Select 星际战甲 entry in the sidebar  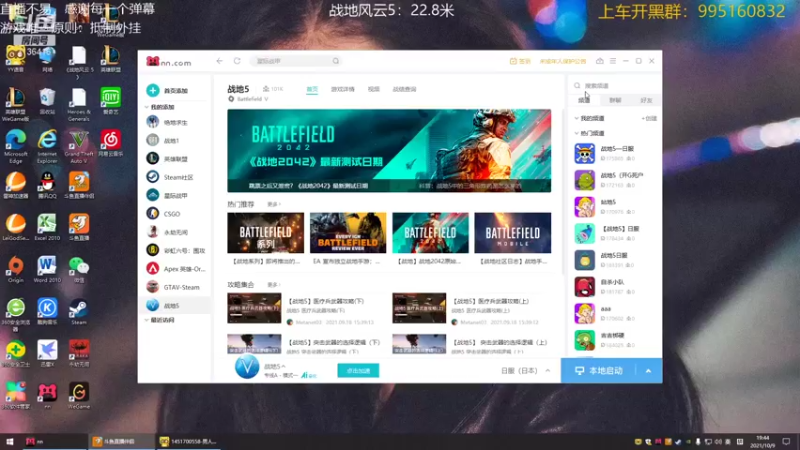click(x=175, y=195)
